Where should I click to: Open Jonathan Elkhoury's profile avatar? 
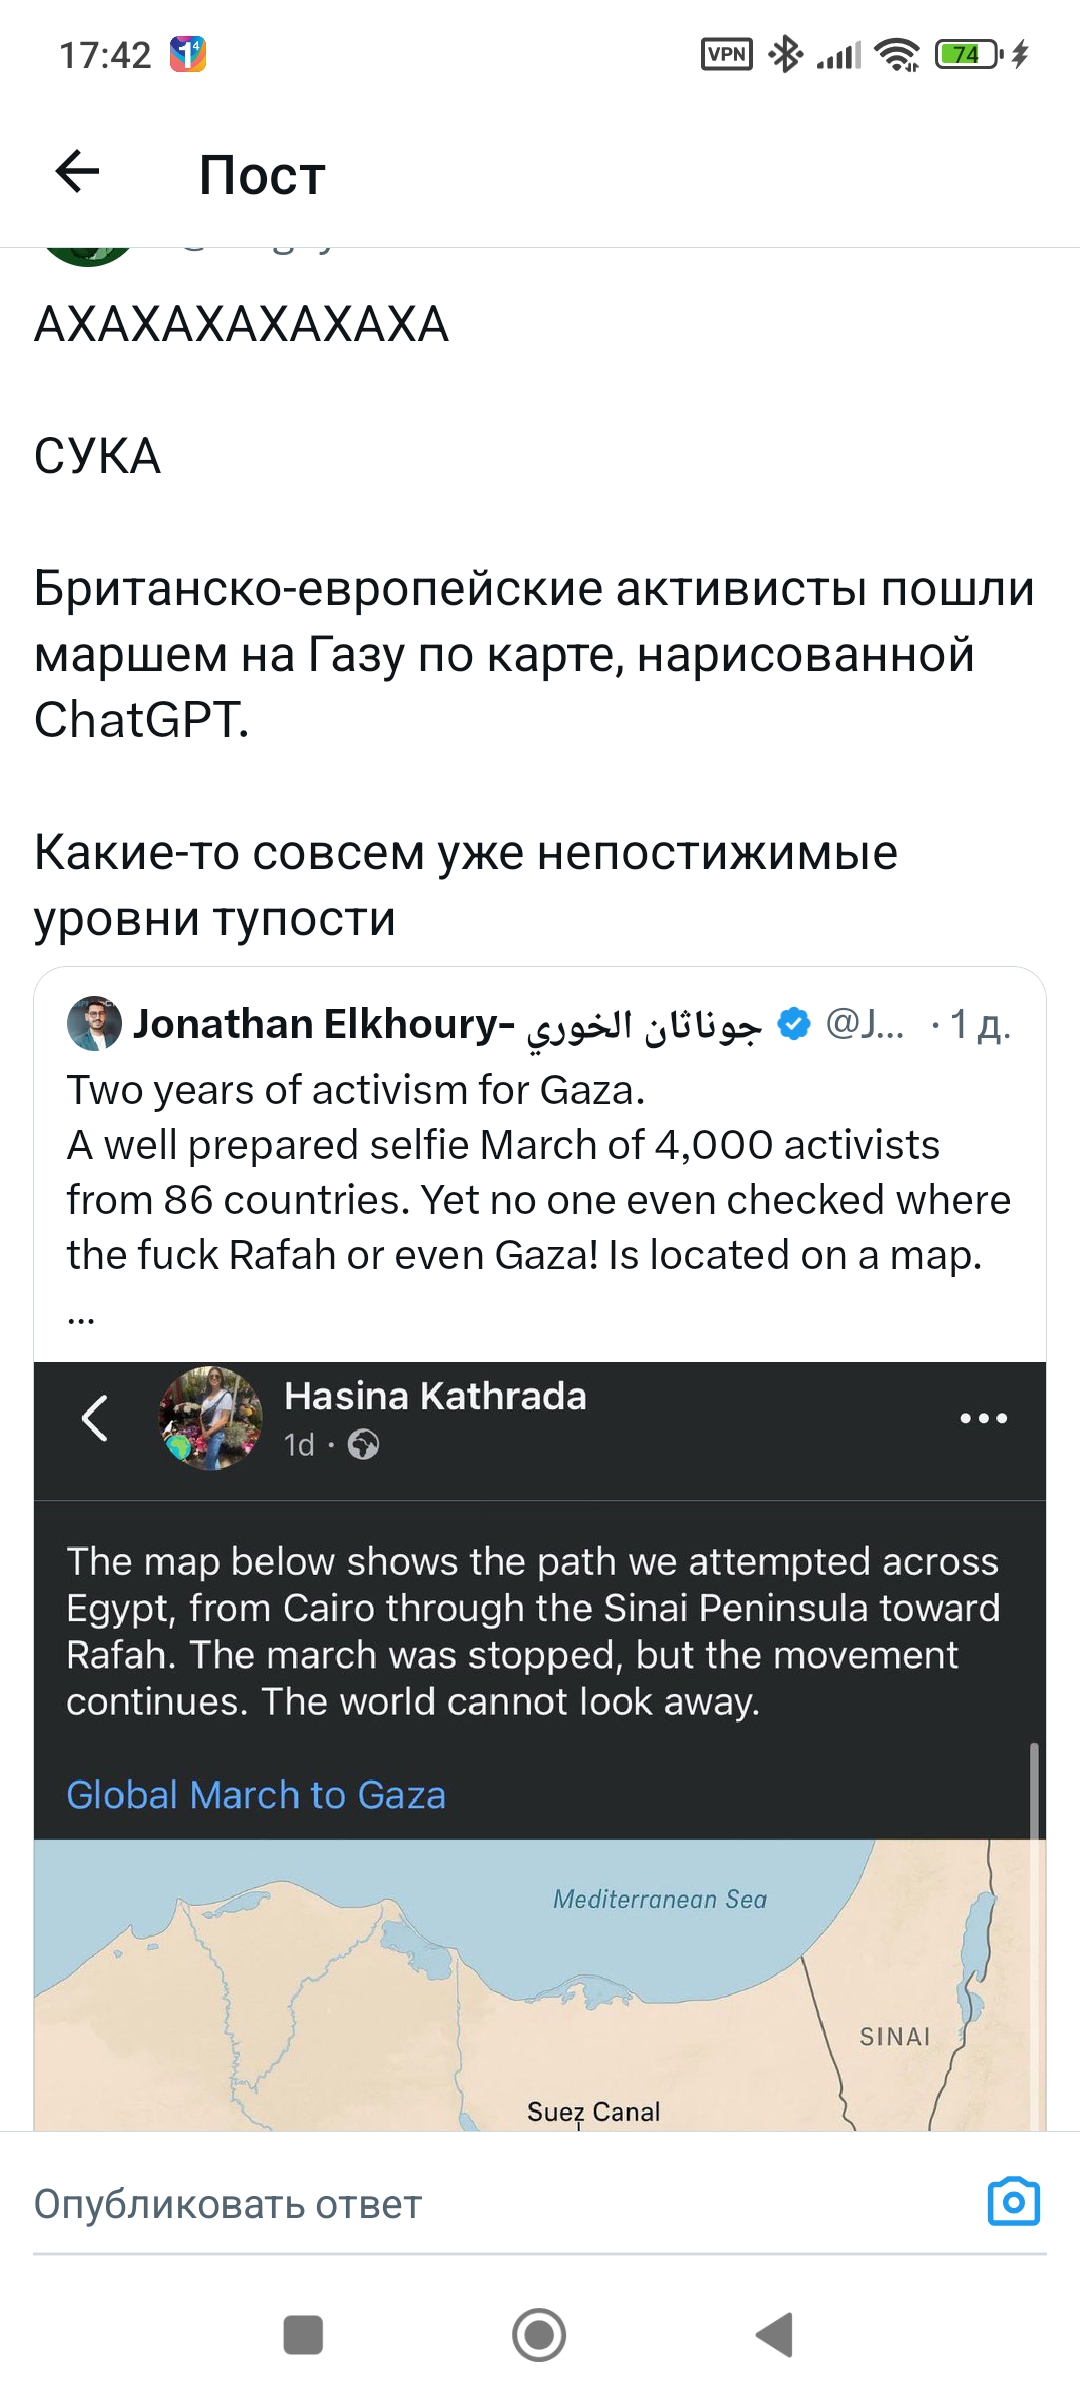click(94, 1023)
